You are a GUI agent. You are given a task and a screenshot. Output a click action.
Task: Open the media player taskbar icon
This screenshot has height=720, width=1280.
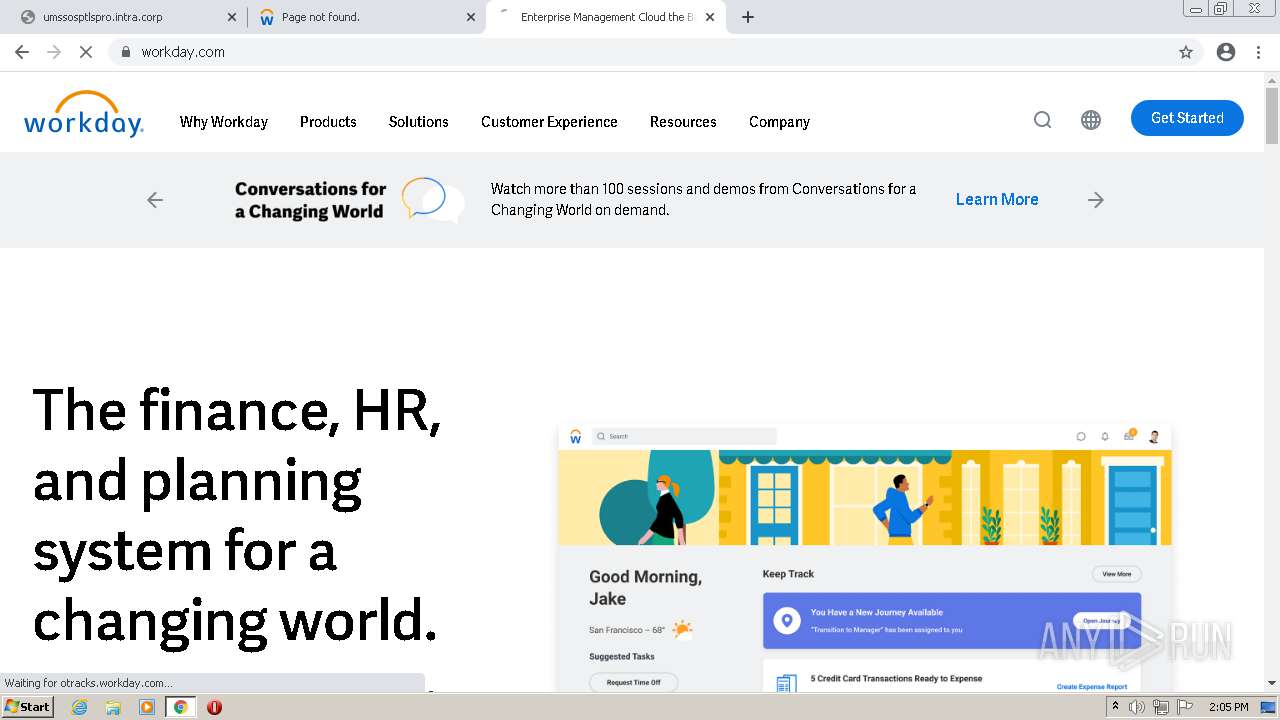point(147,707)
